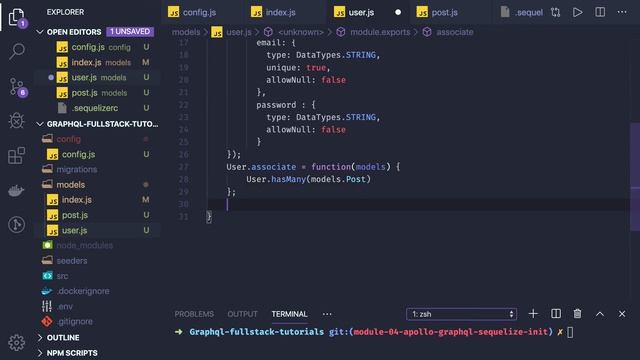Open the .env file
The height and width of the screenshot is (360, 640).
click(98, 306)
